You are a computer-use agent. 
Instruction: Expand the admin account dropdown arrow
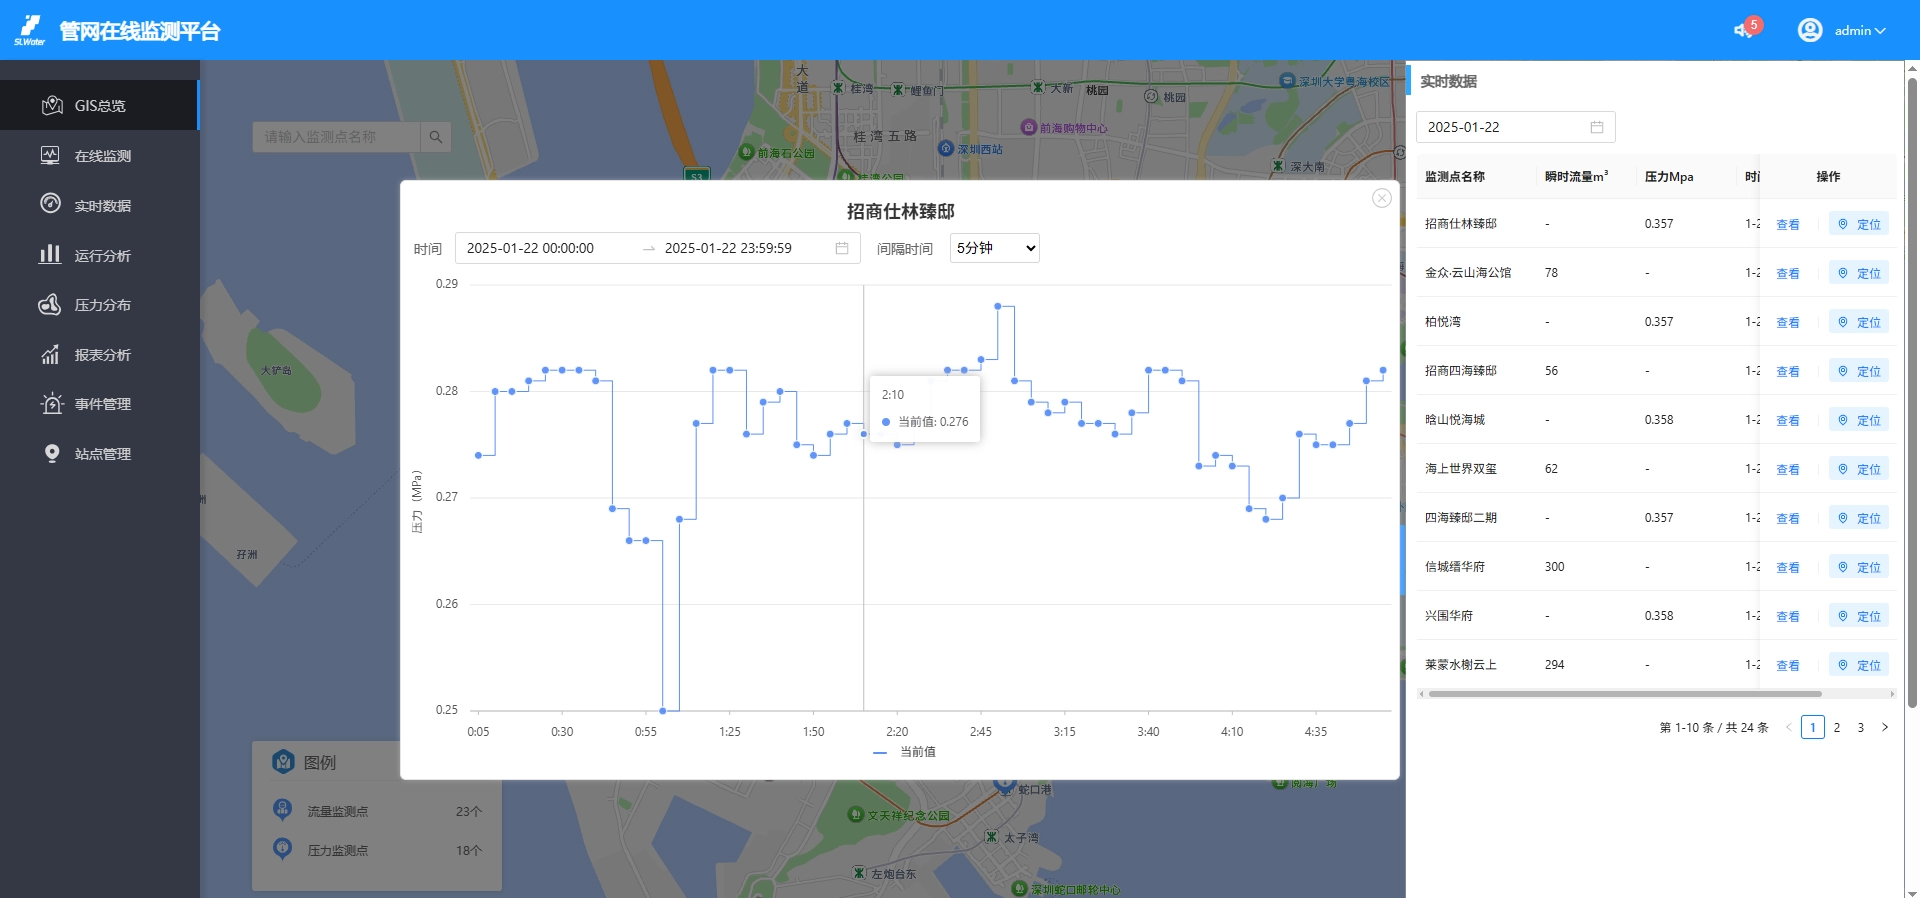(x=1880, y=31)
